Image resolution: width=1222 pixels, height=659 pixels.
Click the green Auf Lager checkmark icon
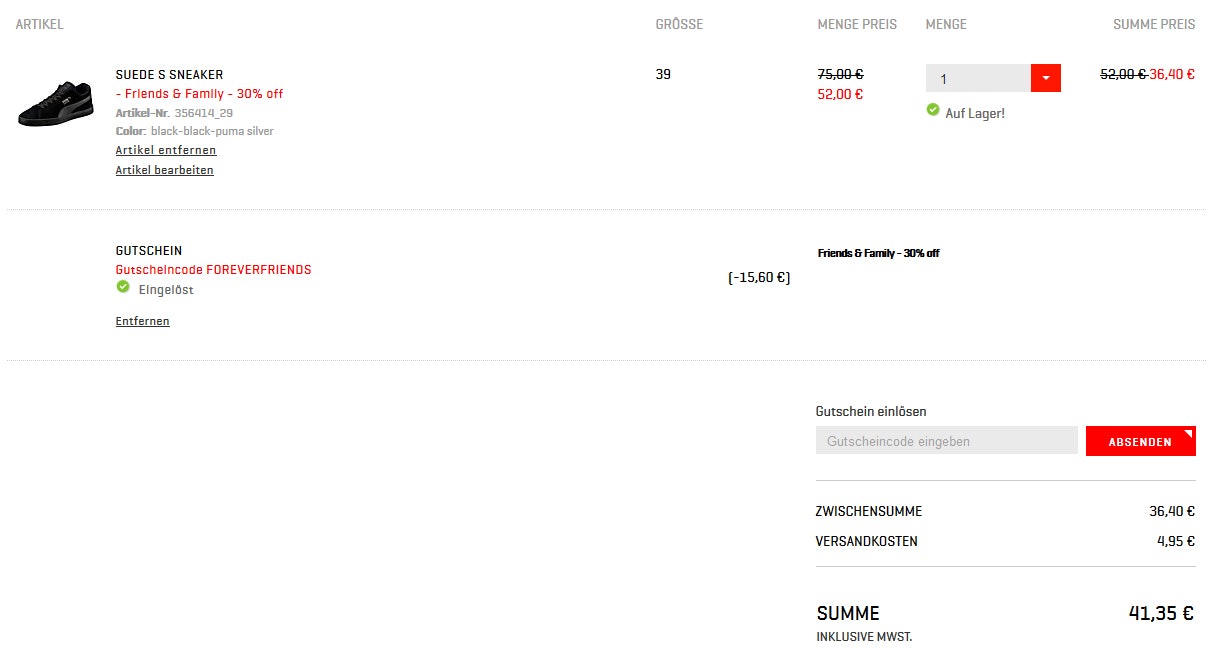click(x=933, y=110)
